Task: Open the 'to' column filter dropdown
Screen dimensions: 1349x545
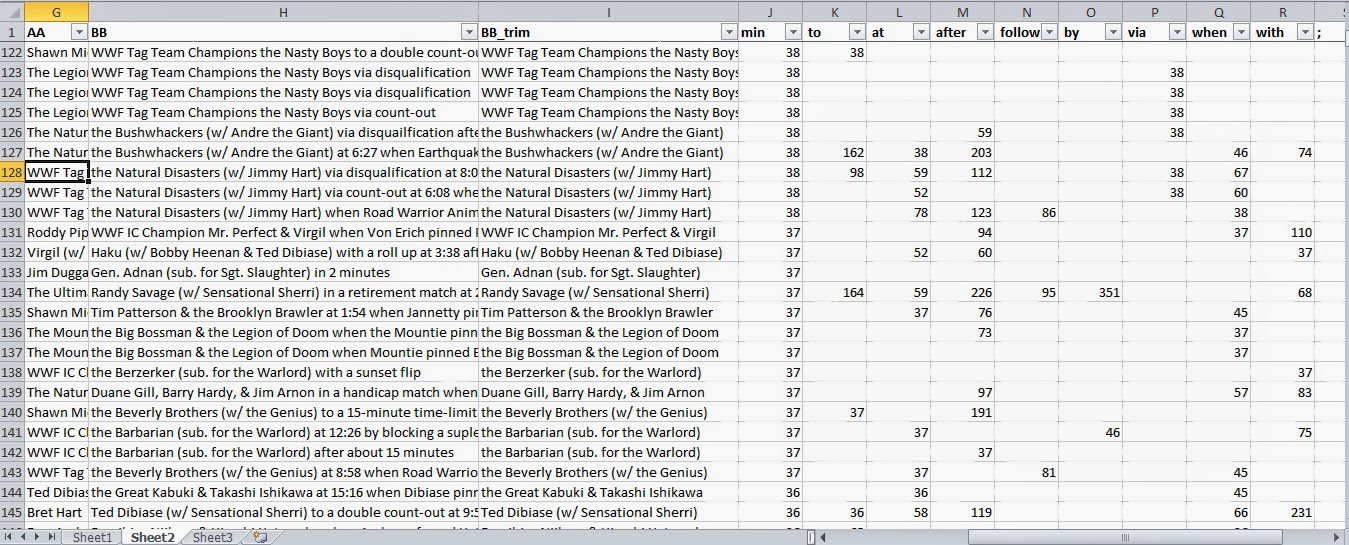Action: pos(857,32)
